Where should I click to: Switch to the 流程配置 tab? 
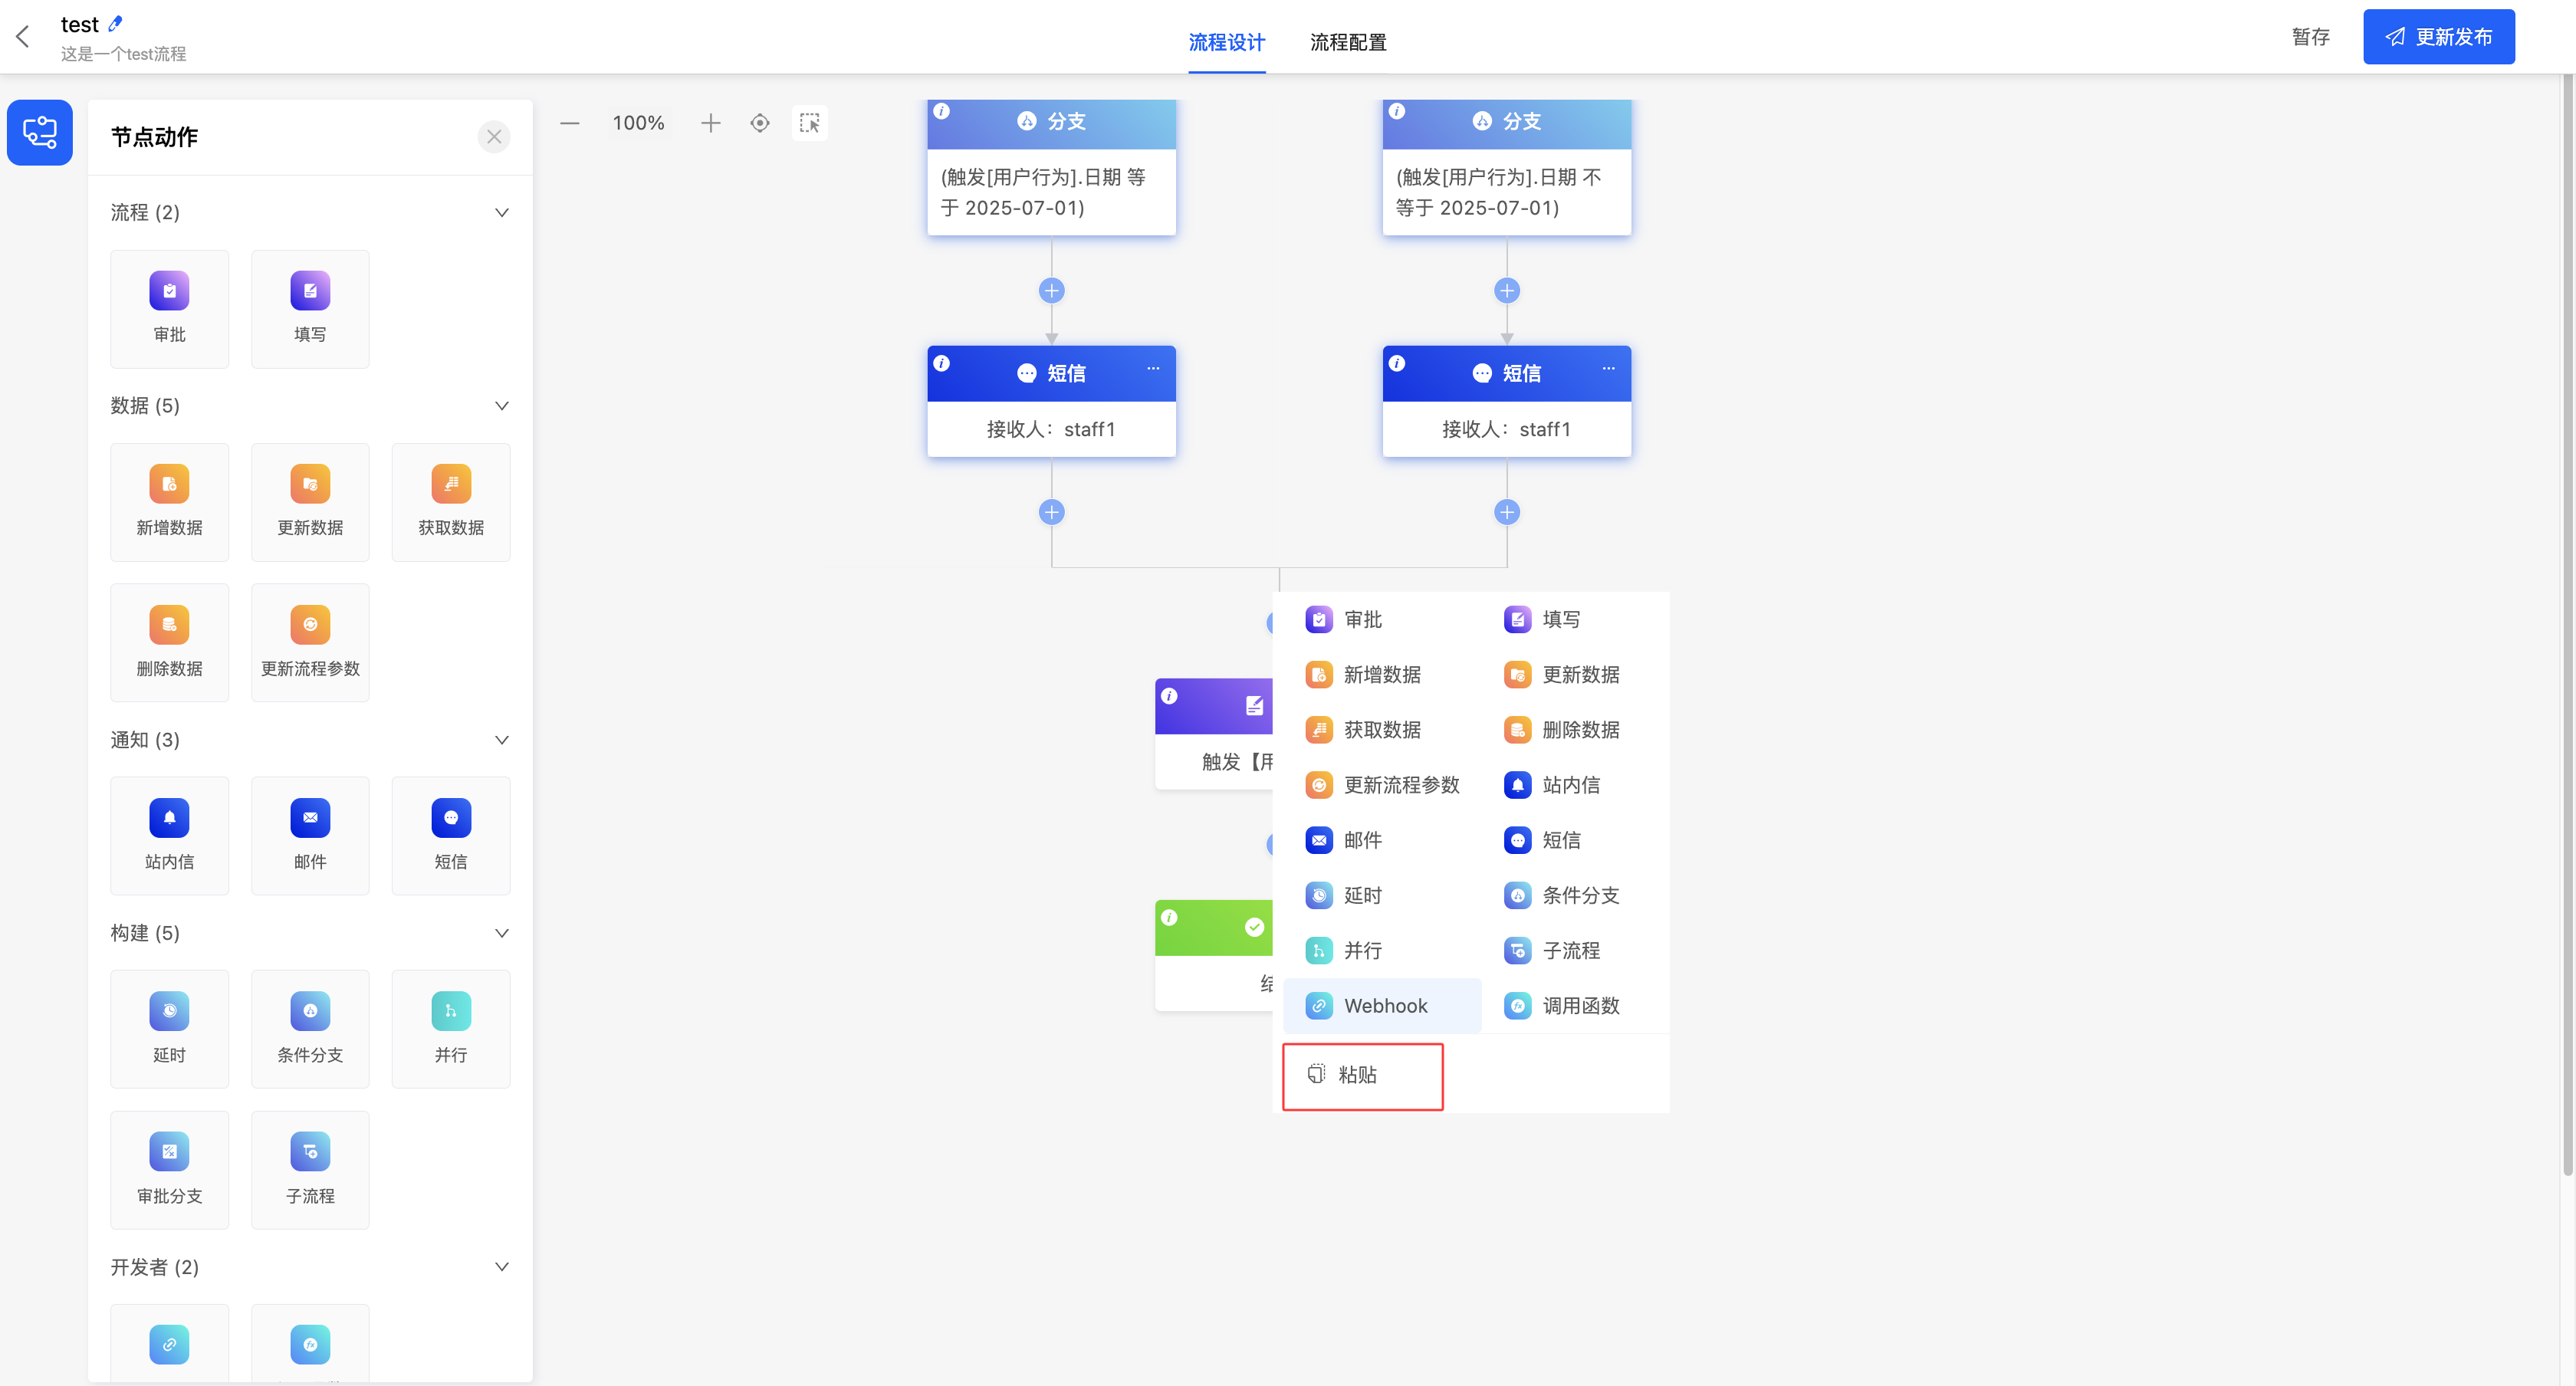pos(1347,42)
